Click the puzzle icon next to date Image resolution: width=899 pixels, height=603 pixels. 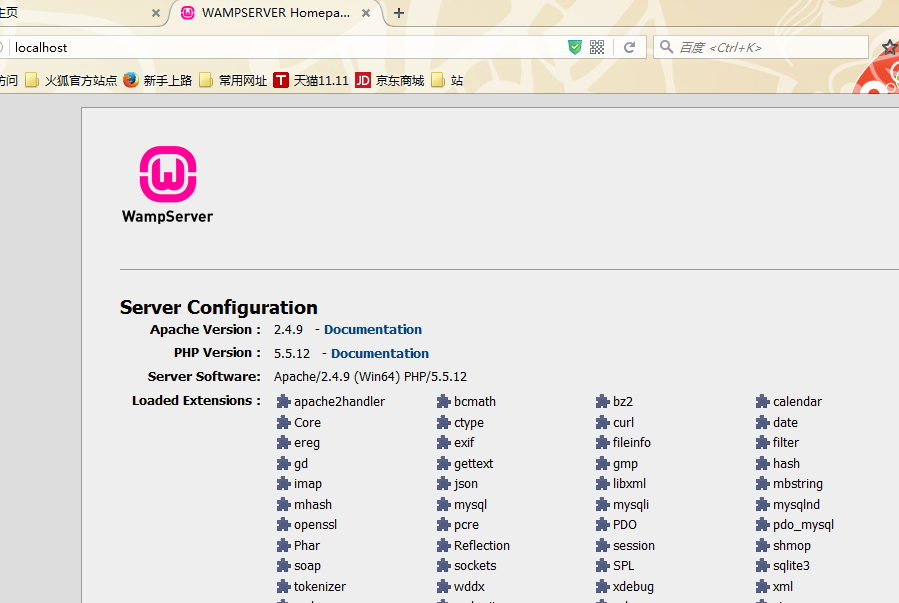[x=762, y=422]
